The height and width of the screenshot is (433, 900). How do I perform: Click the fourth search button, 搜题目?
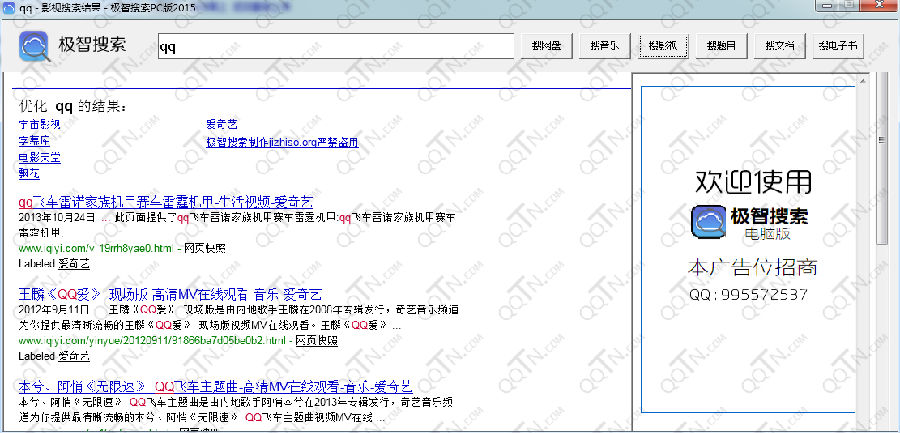[x=721, y=47]
